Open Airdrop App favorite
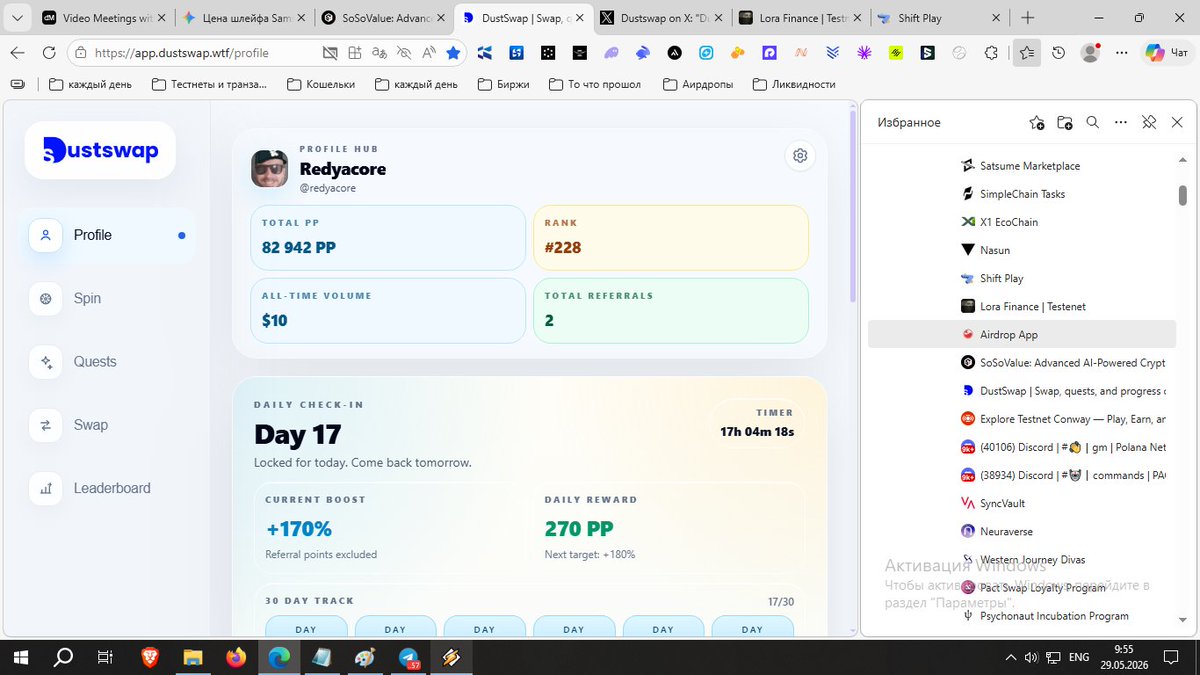Screen dimensions: 1200x675 click(x=1022, y=335)
